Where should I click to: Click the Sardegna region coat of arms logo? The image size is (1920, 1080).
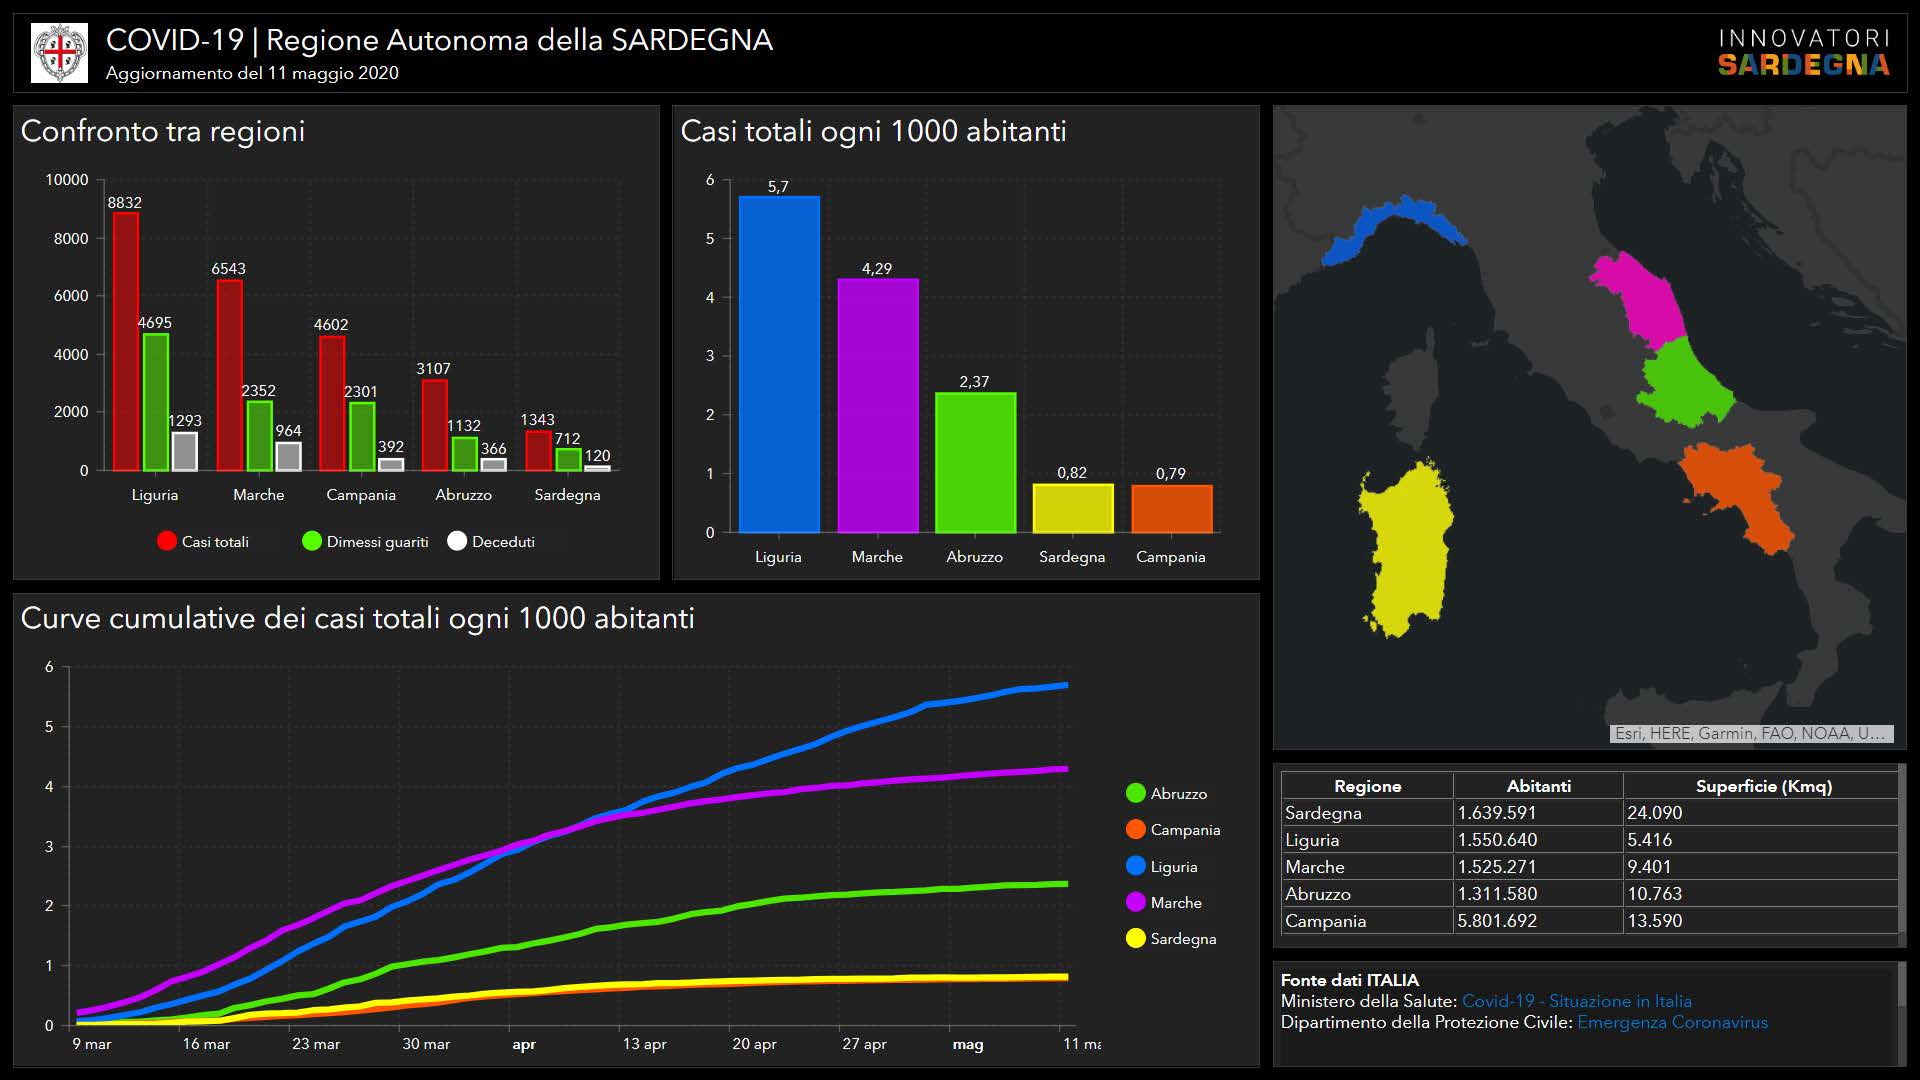click(x=60, y=53)
